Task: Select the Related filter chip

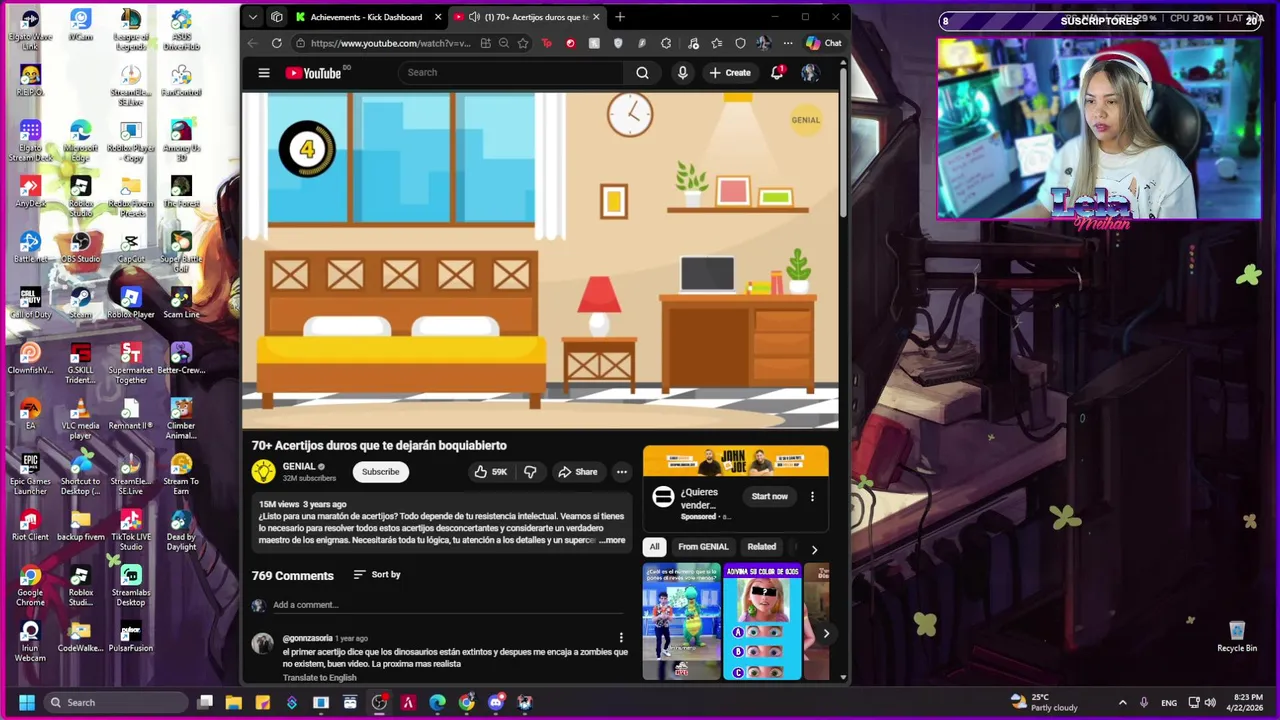Action: coord(761,547)
